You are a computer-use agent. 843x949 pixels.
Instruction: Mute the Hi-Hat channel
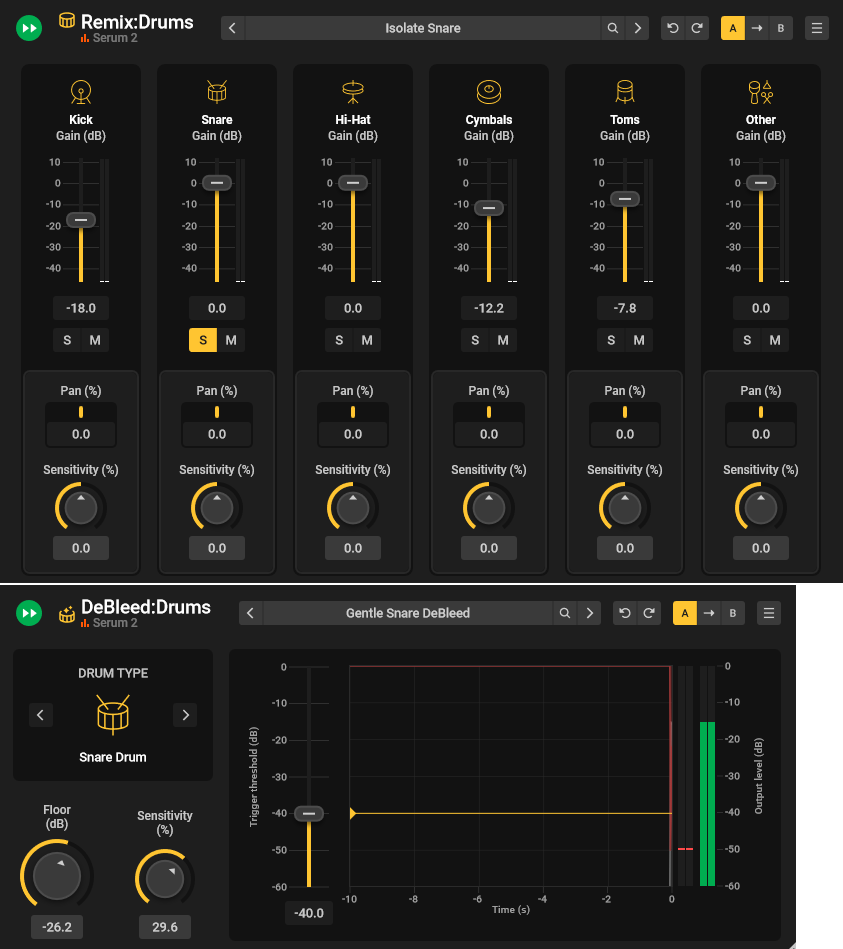tap(367, 340)
